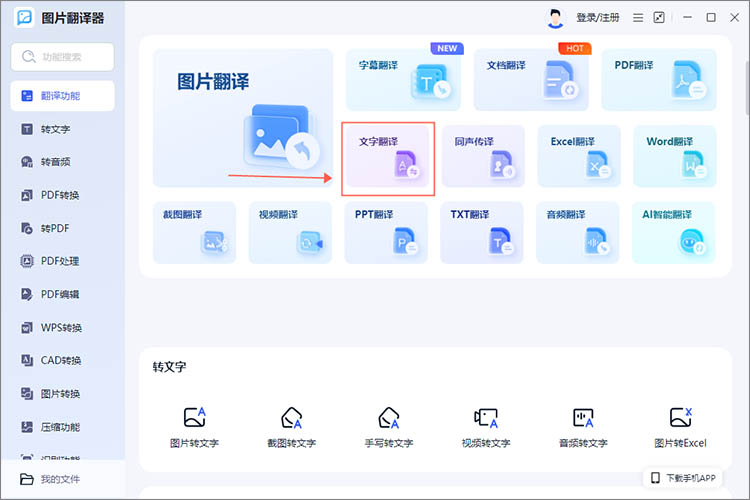Open the TXT翻译 tile

pos(482,233)
